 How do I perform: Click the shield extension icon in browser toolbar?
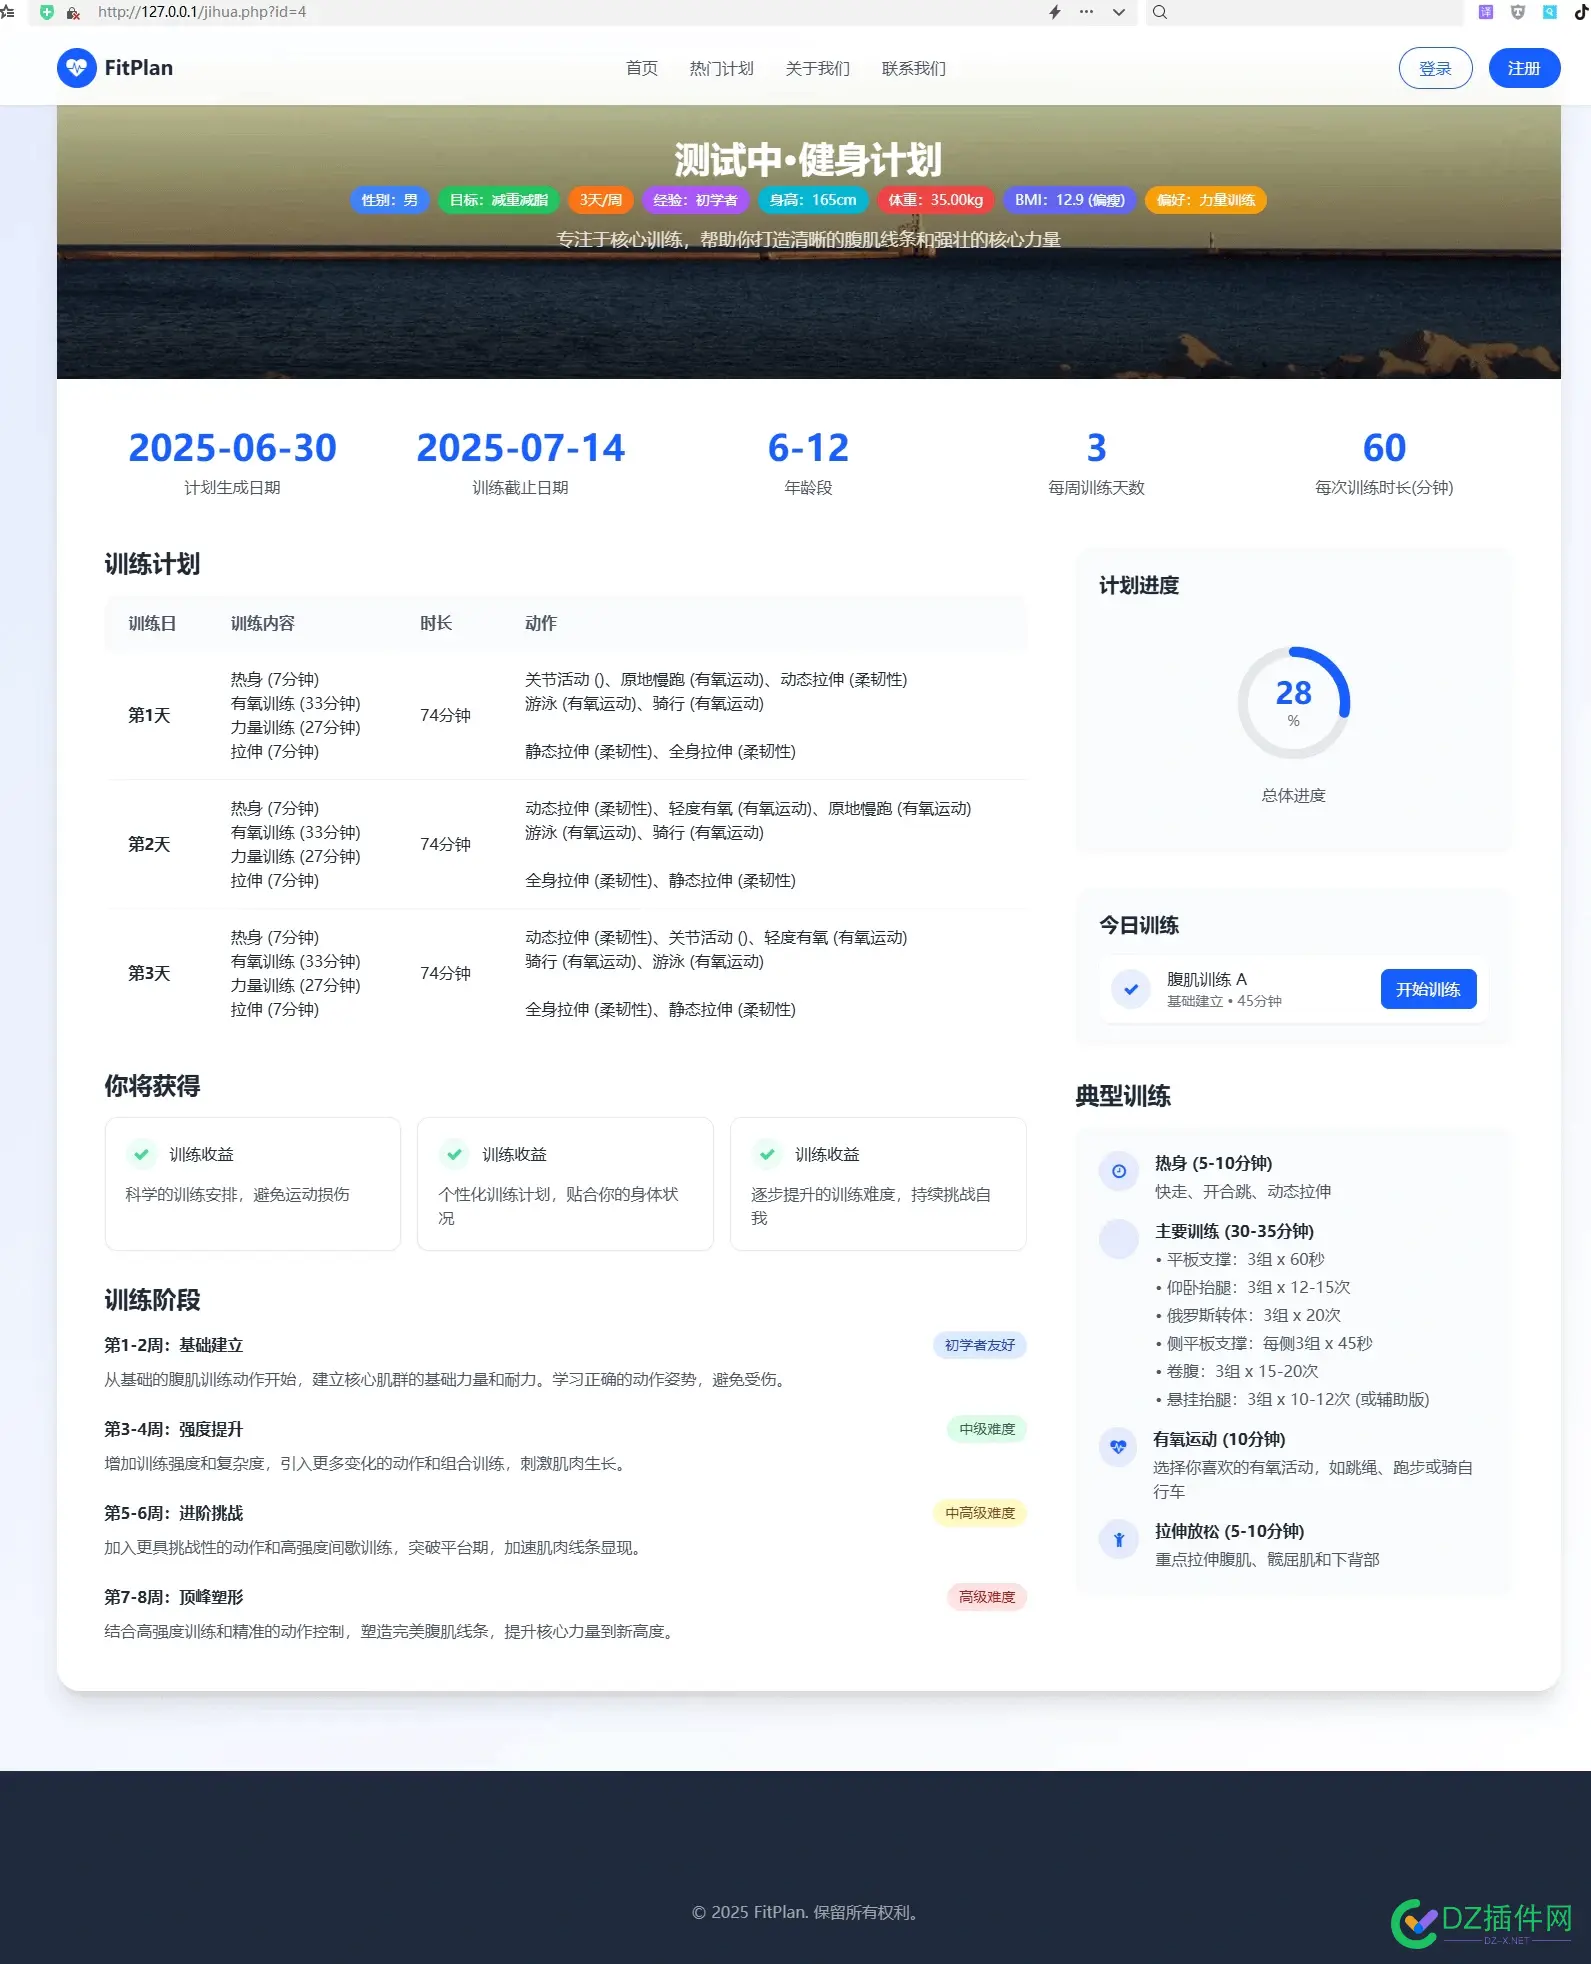pos(1517,12)
